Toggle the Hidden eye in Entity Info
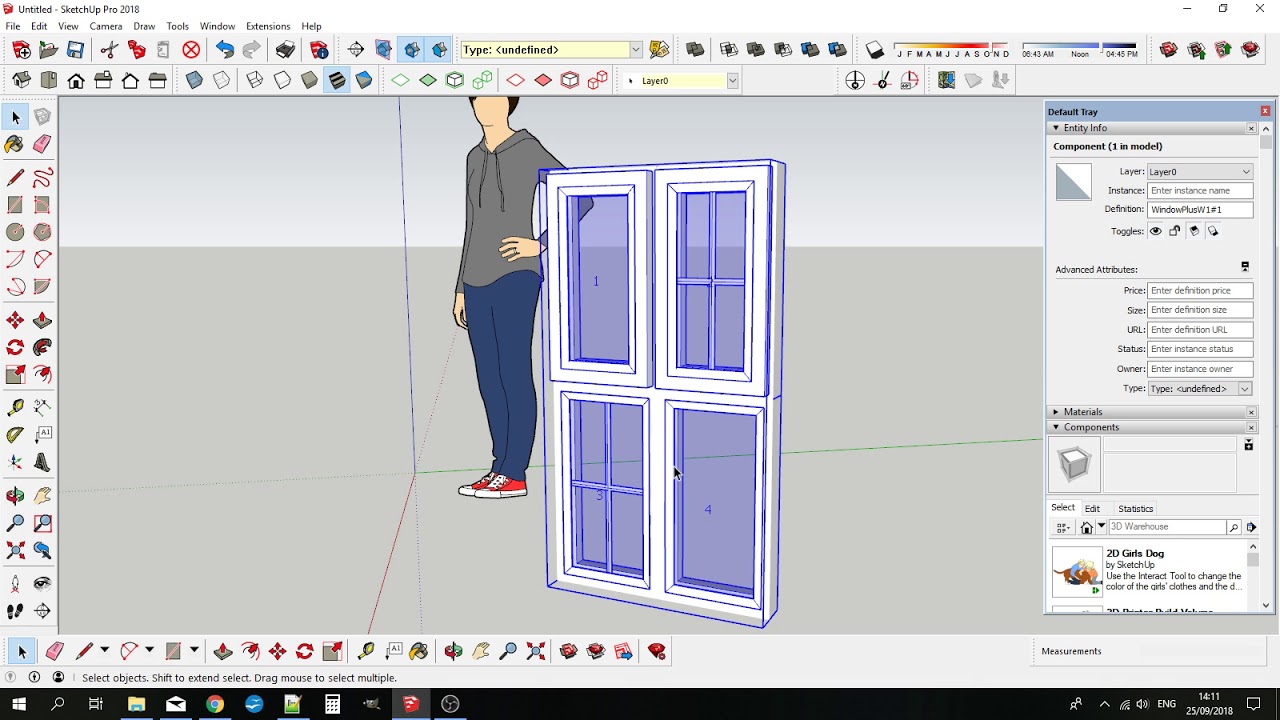This screenshot has height=720, width=1280. (x=1155, y=231)
